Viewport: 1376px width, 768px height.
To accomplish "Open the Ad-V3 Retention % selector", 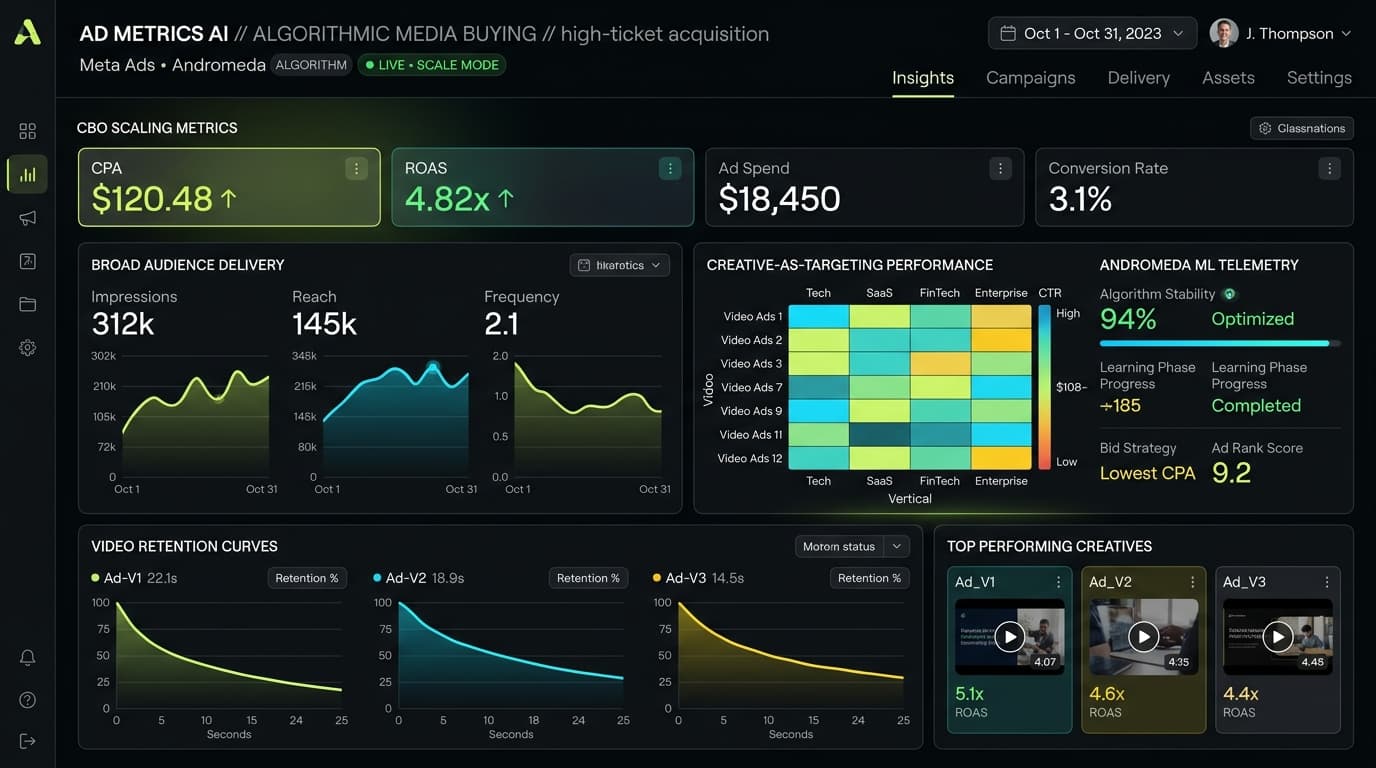I will coord(869,578).
